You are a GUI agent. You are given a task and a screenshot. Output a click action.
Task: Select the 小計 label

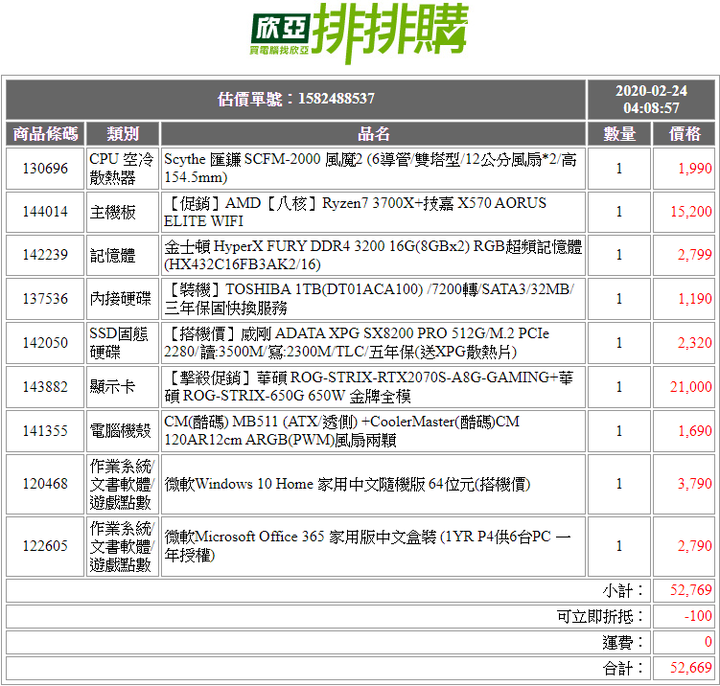tap(623, 591)
